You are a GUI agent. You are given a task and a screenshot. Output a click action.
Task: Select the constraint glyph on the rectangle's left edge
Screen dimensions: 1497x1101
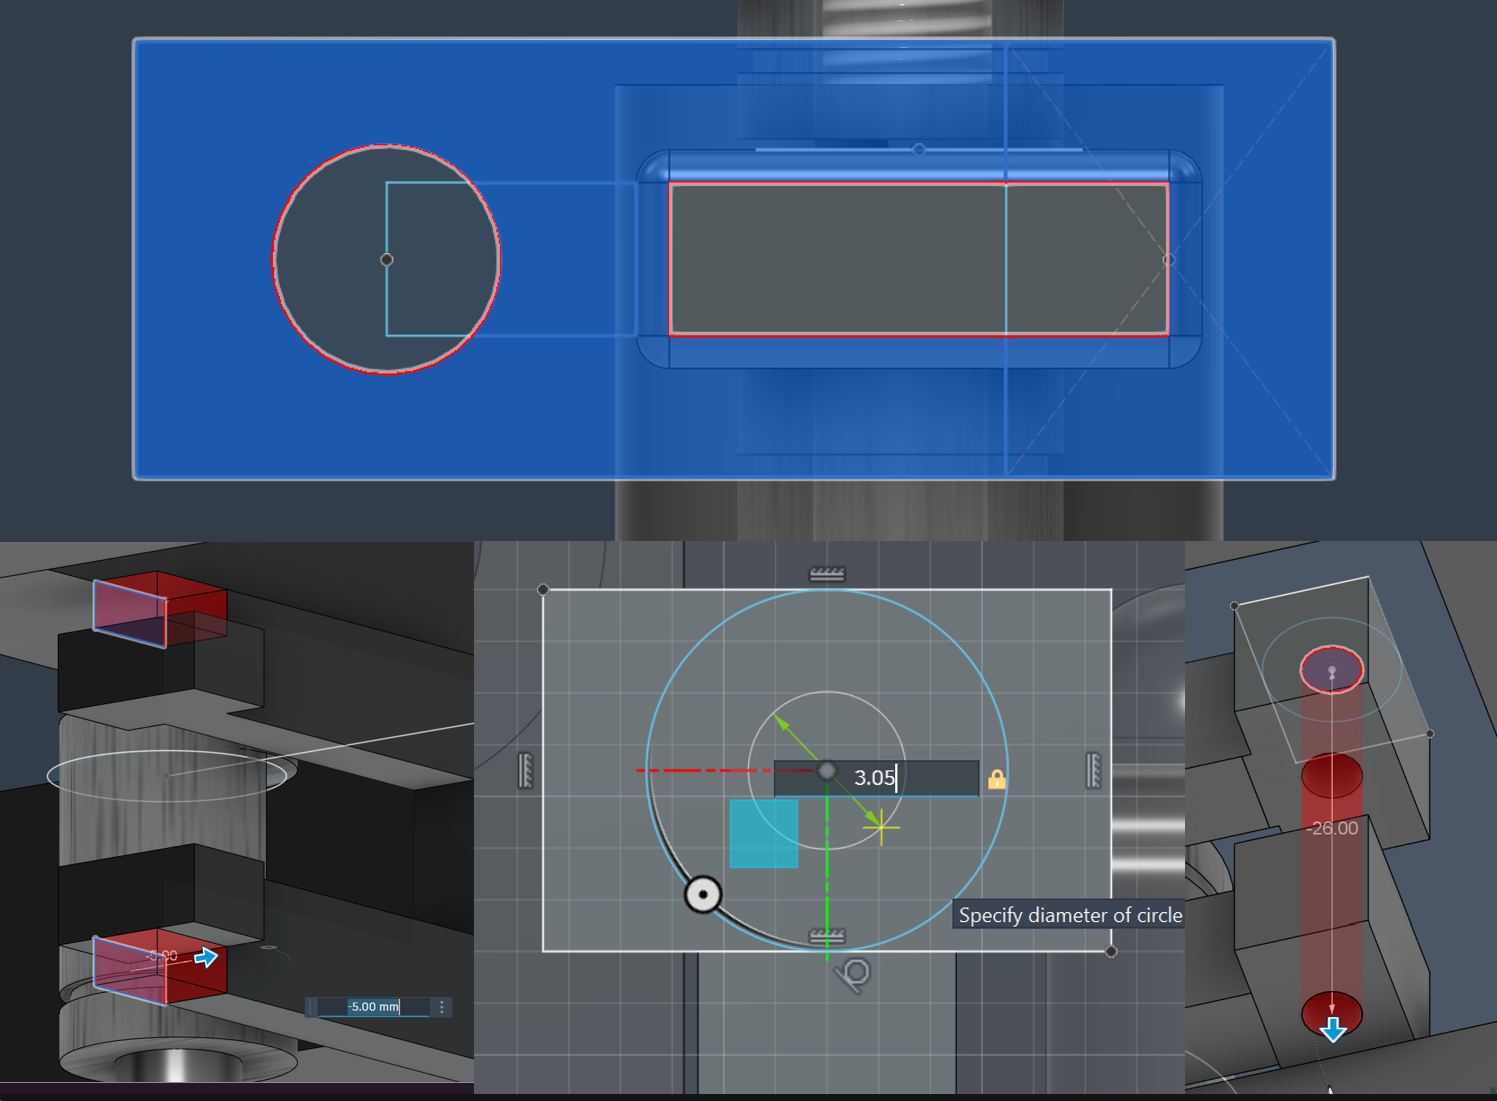click(x=526, y=770)
